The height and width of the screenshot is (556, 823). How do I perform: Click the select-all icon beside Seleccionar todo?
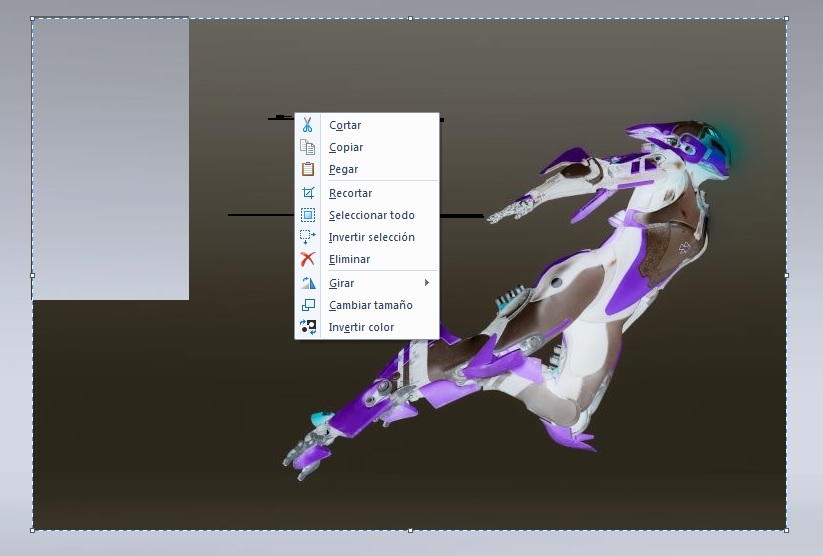[x=308, y=215]
